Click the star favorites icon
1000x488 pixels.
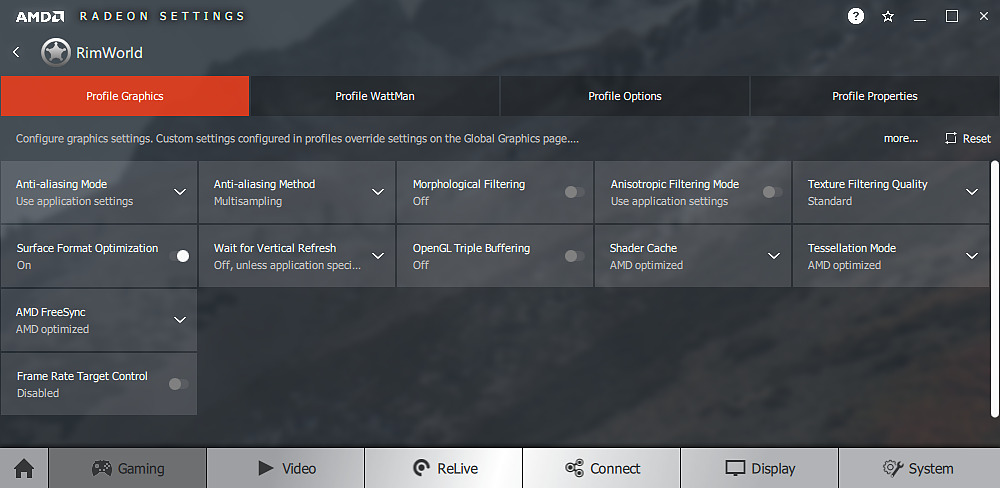pyautogui.click(x=888, y=17)
